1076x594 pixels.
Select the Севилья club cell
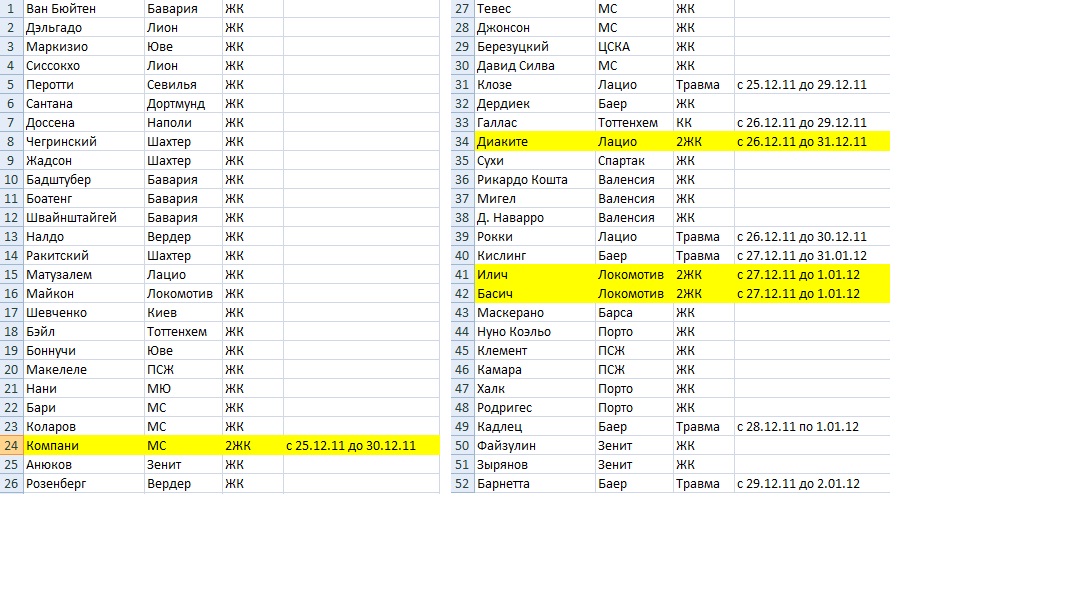[183, 84]
